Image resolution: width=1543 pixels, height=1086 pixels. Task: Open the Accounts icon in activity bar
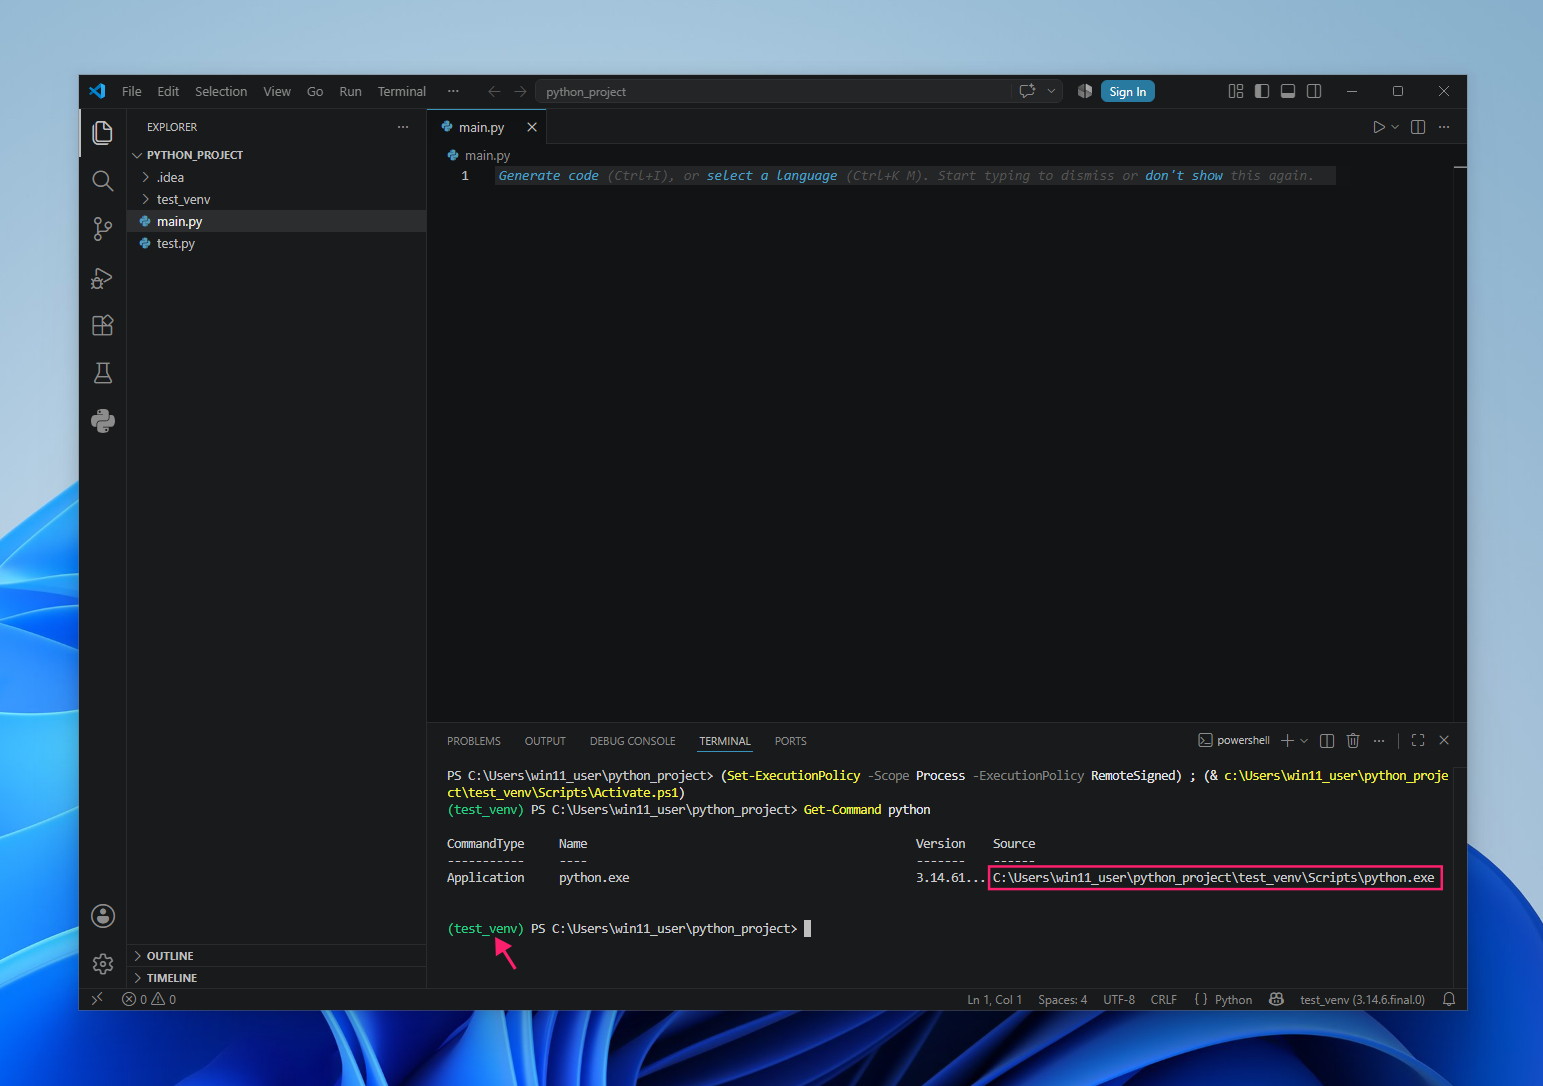coord(102,916)
